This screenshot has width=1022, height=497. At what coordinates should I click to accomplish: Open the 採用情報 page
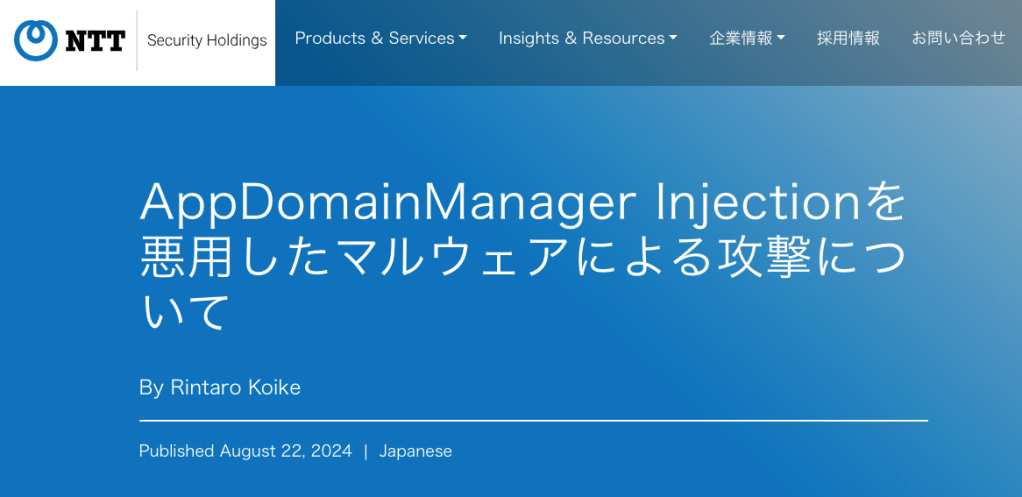click(848, 38)
